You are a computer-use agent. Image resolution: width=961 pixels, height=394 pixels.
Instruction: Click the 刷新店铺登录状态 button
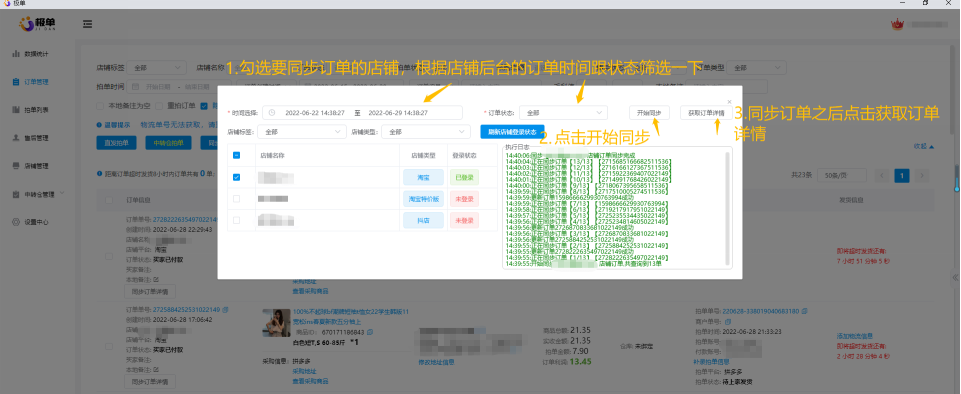(512, 132)
